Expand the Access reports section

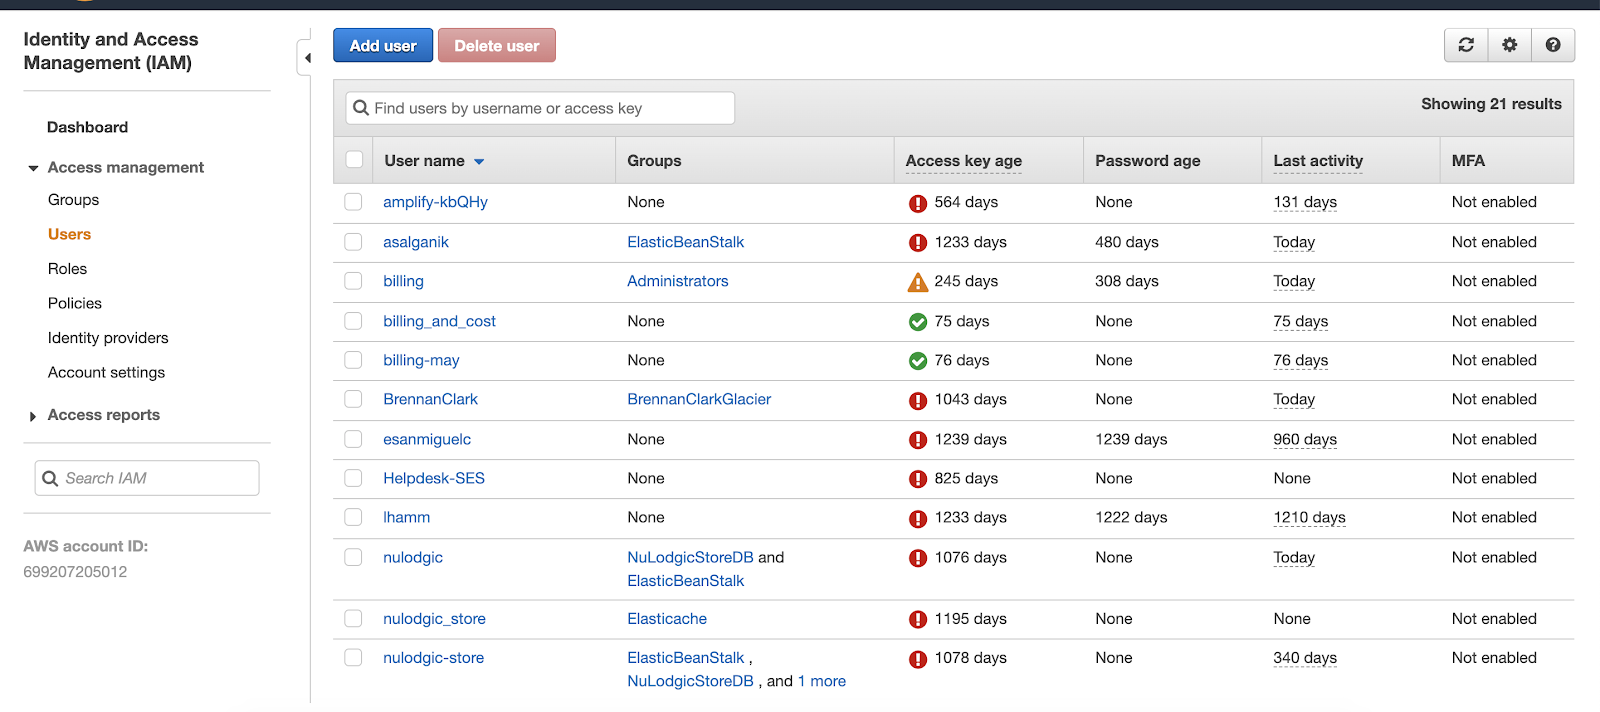click(33, 416)
